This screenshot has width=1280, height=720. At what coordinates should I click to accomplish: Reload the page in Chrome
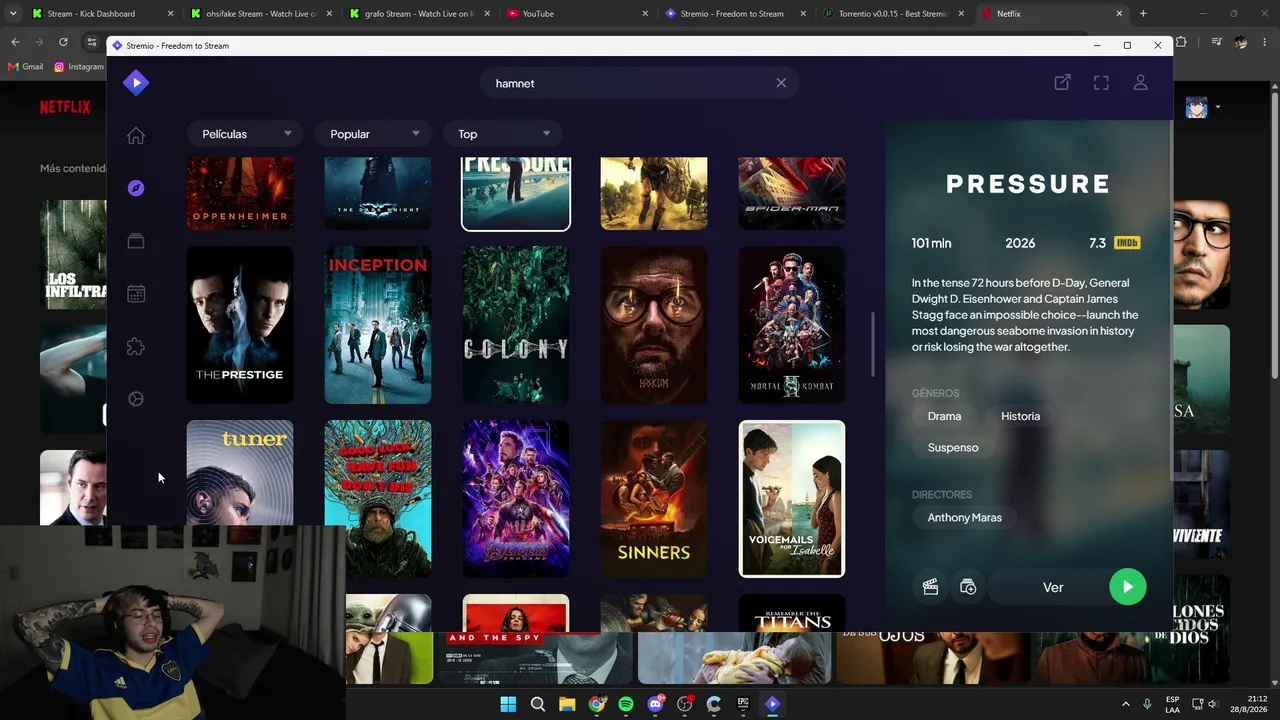click(x=63, y=42)
